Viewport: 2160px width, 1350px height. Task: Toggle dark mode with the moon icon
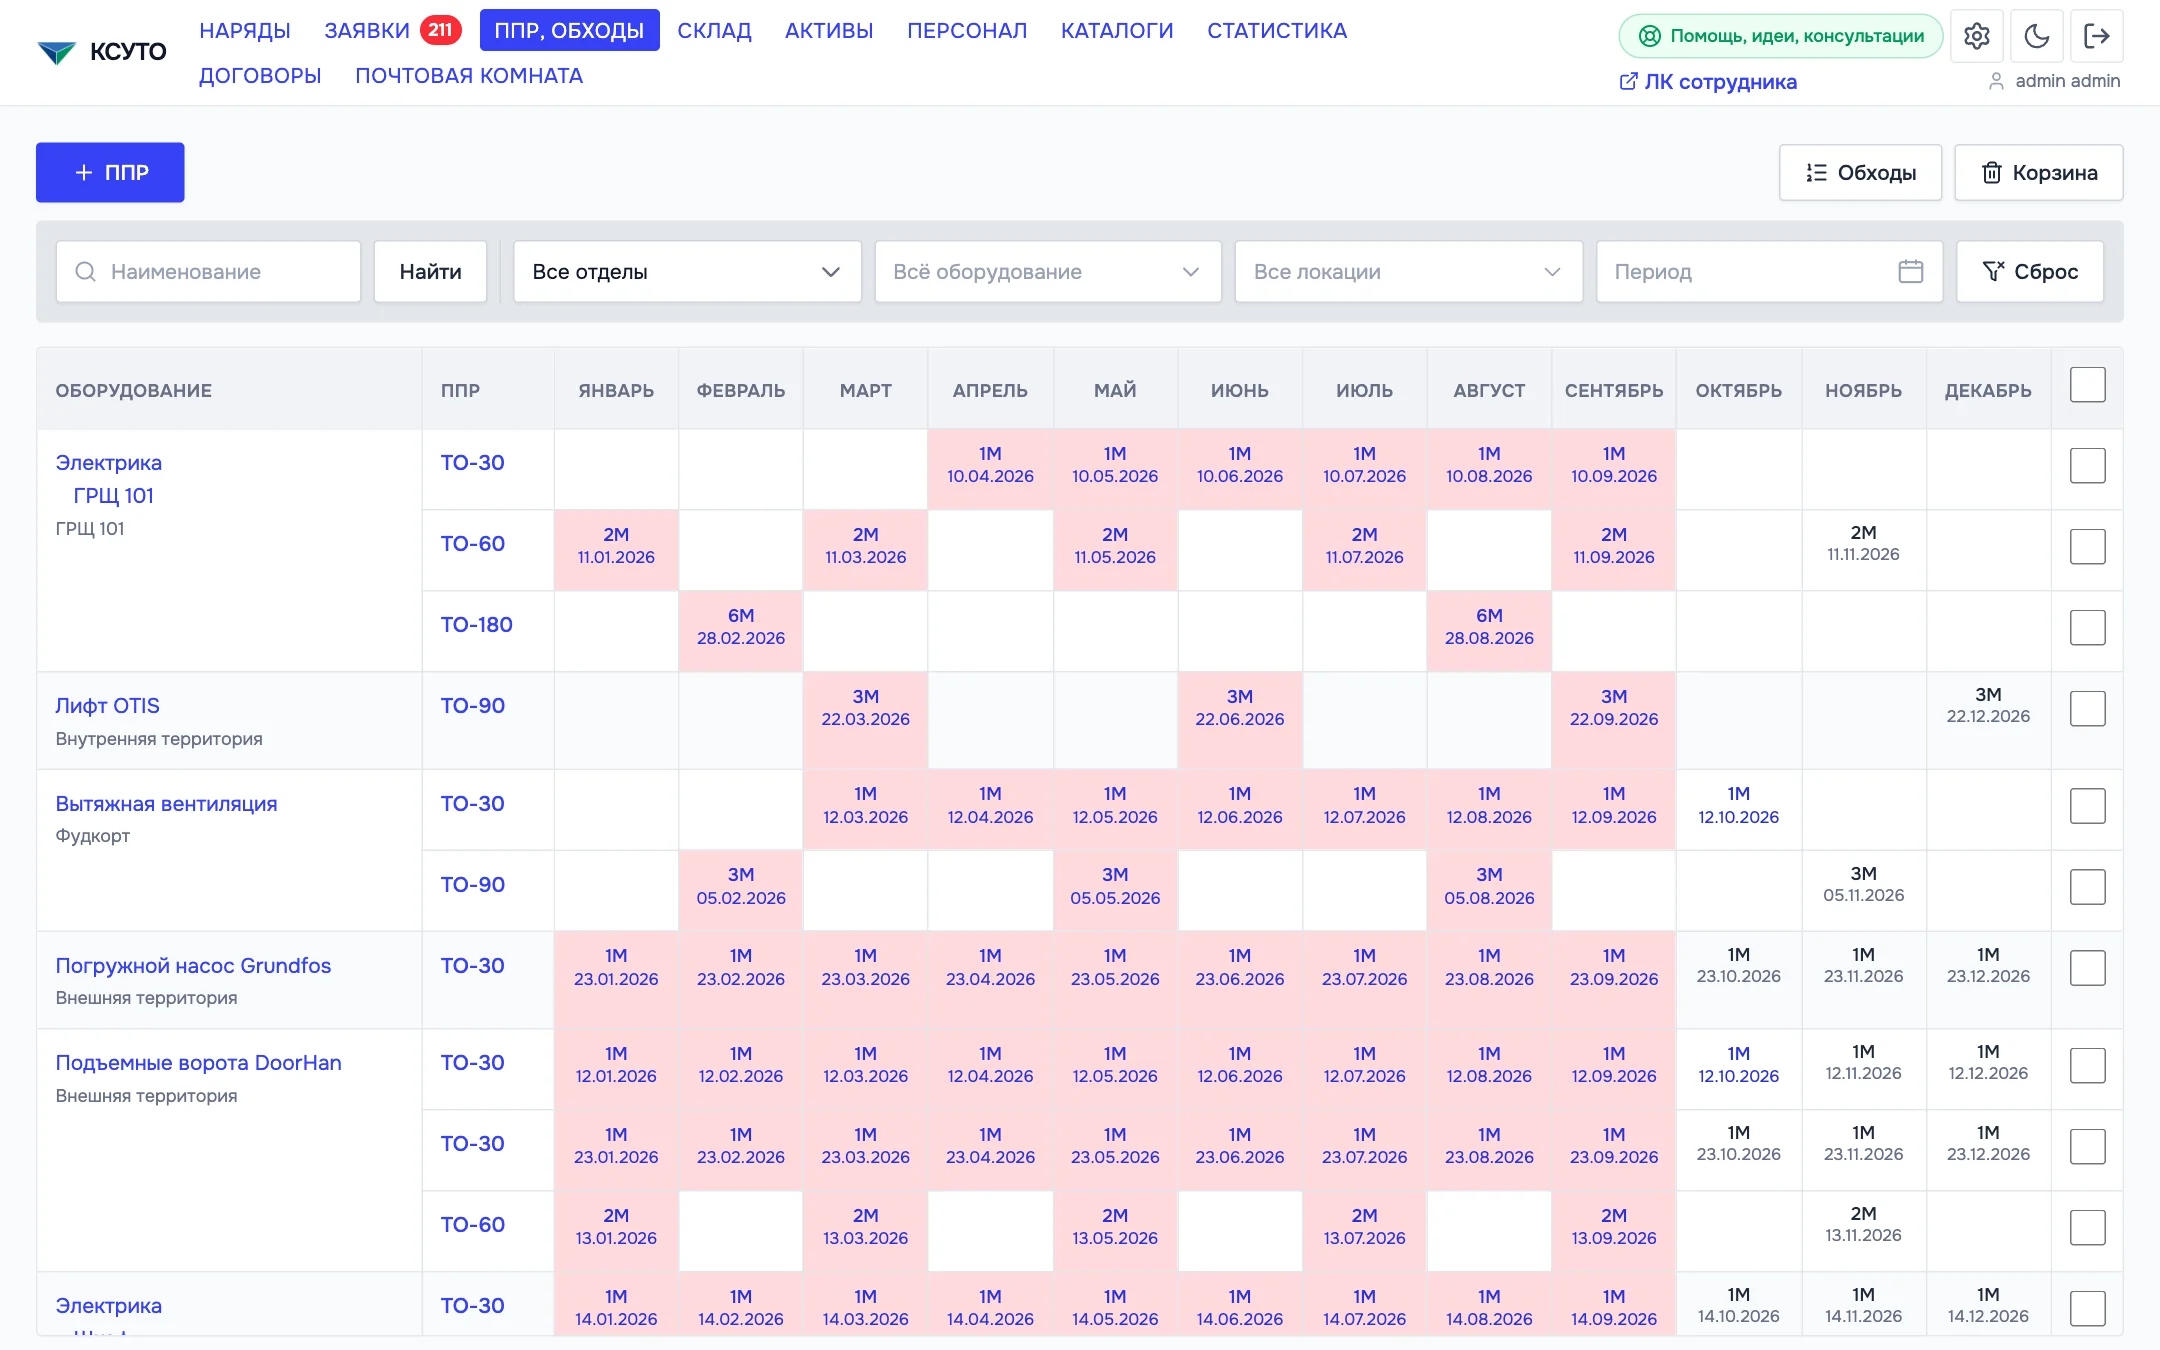(2036, 36)
